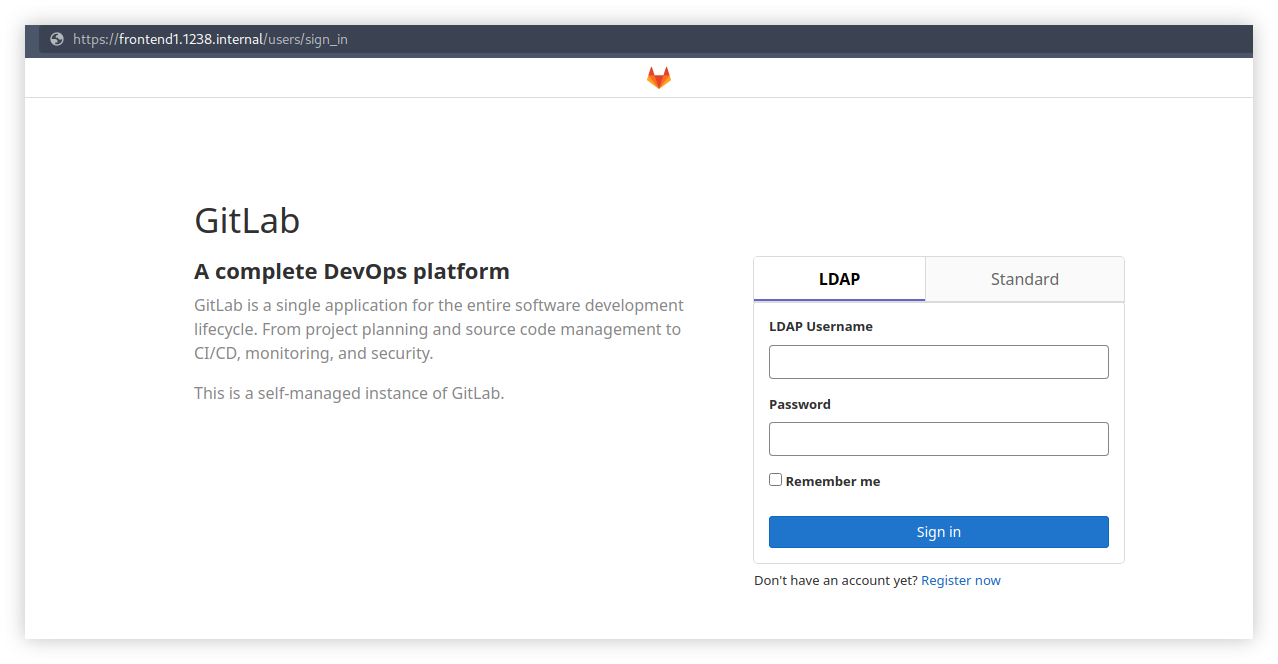
Task: Switch to the Standard login tab
Action: [1024, 279]
